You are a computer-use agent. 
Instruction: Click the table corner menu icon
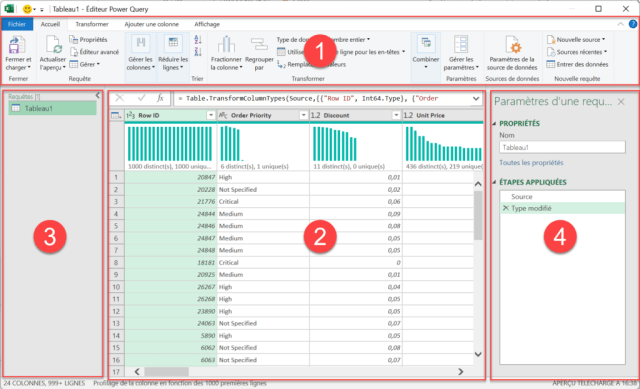pos(116,116)
